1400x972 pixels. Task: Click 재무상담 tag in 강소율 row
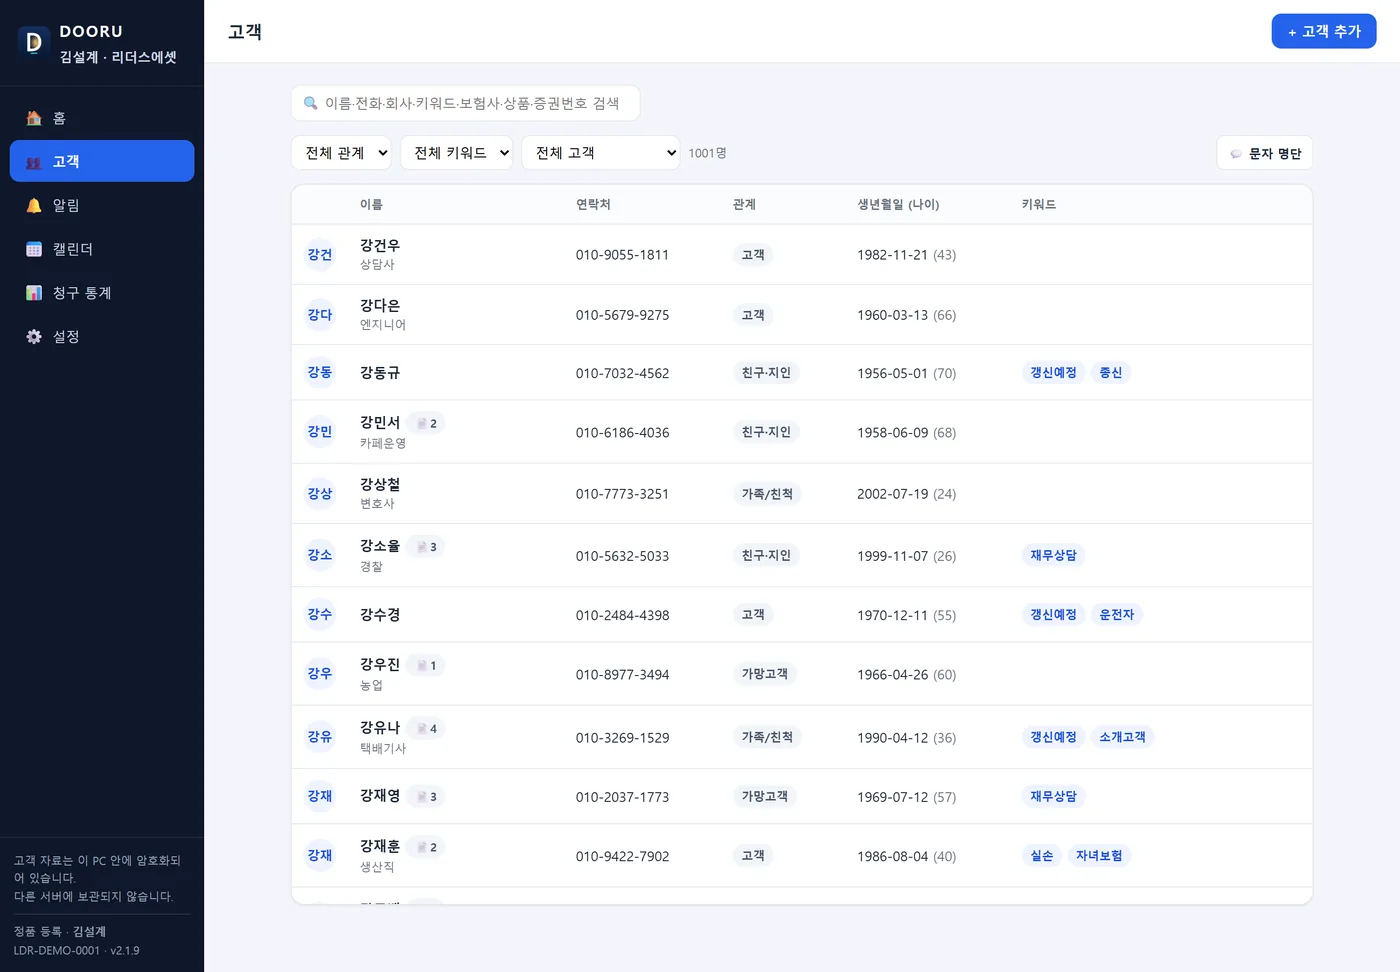pos(1054,555)
